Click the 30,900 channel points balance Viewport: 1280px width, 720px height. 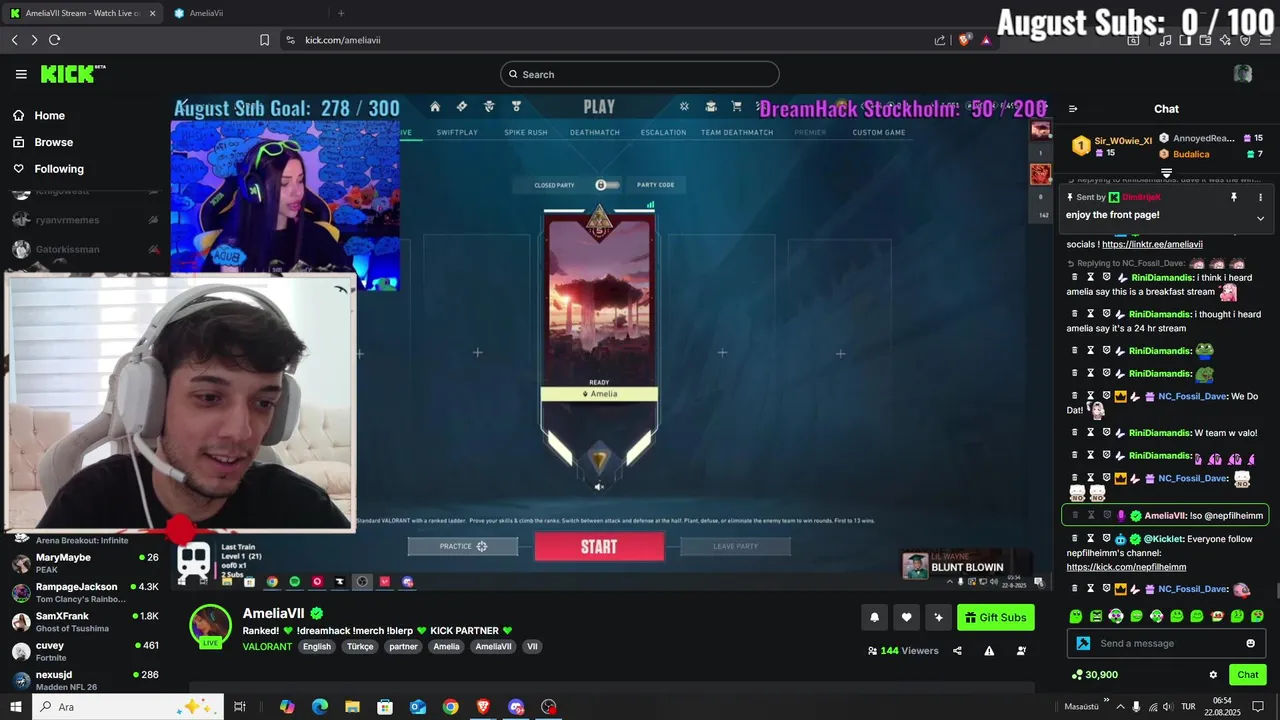[x=1094, y=675]
